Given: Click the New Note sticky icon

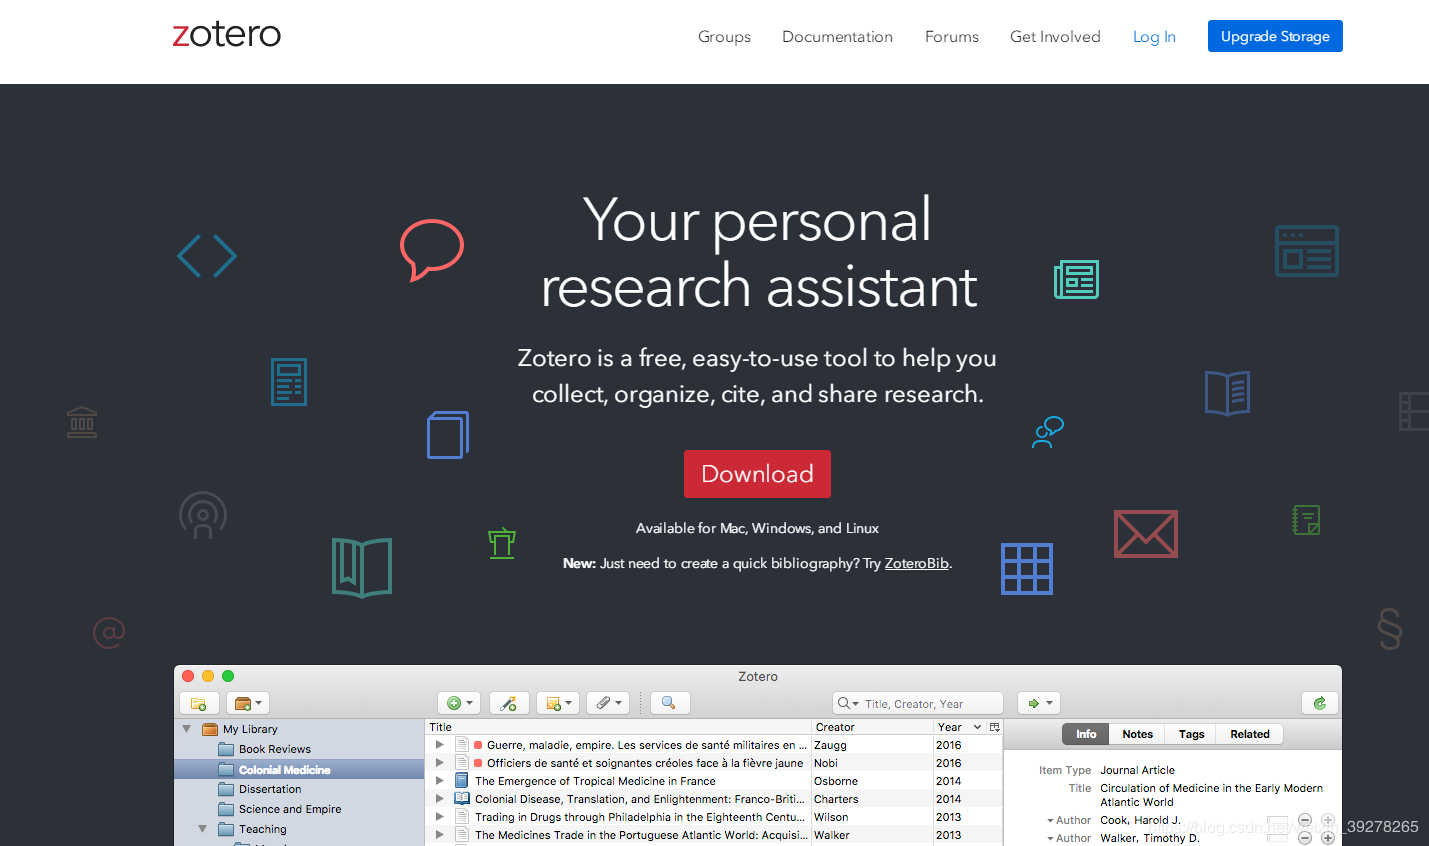Looking at the screenshot, I should (558, 703).
